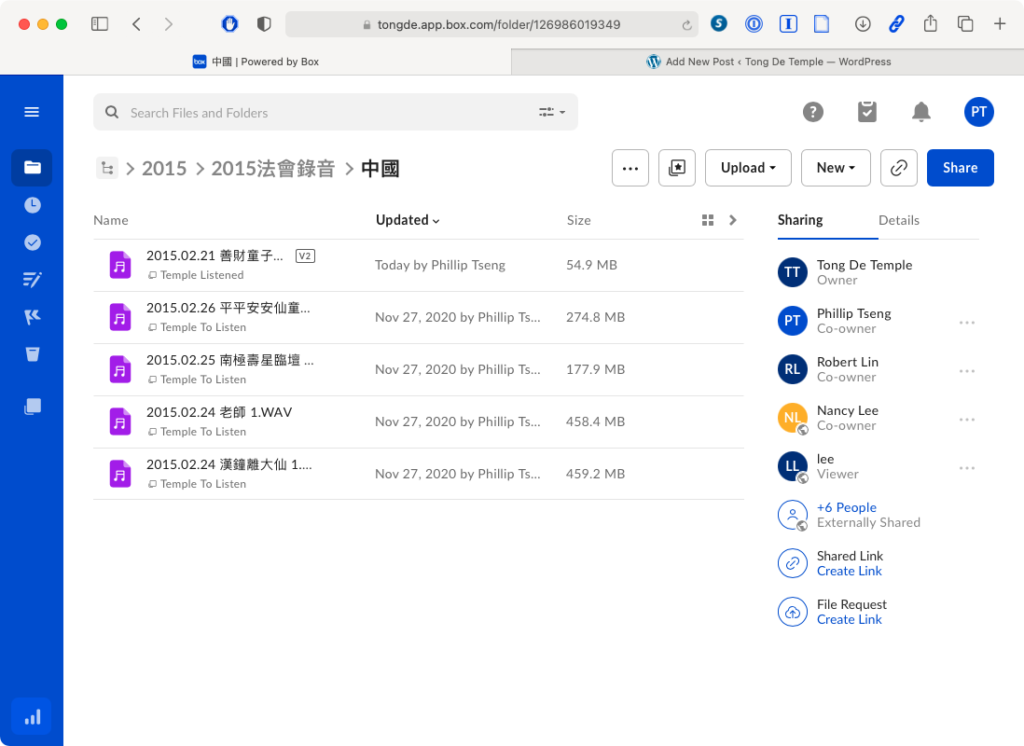The height and width of the screenshot is (746, 1024).
Task: Open the Insights bar chart icon at sidebar bottom
Action: point(32,716)
